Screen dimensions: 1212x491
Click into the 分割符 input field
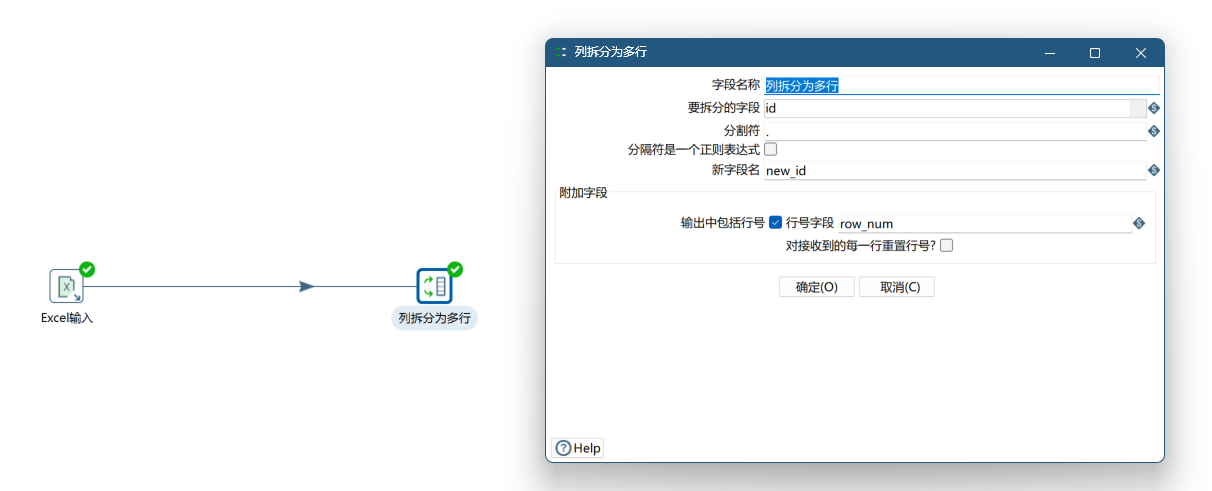(955, 131)
